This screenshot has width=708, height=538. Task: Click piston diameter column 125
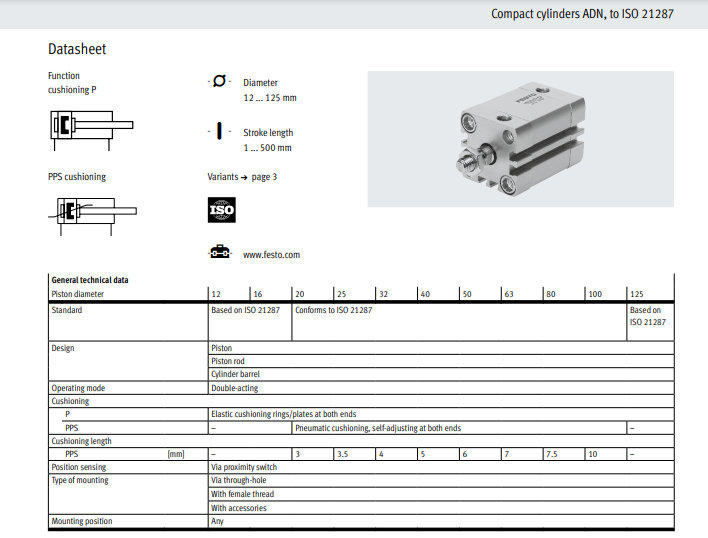637,294
